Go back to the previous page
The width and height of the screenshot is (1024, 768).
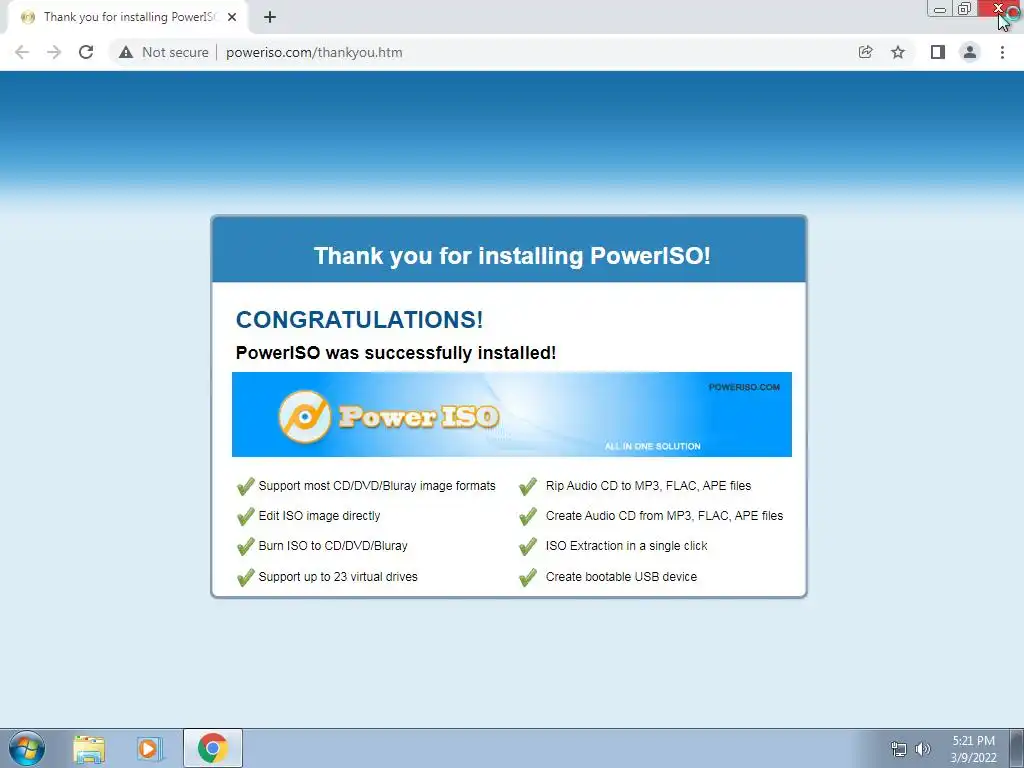pos(22,52)
